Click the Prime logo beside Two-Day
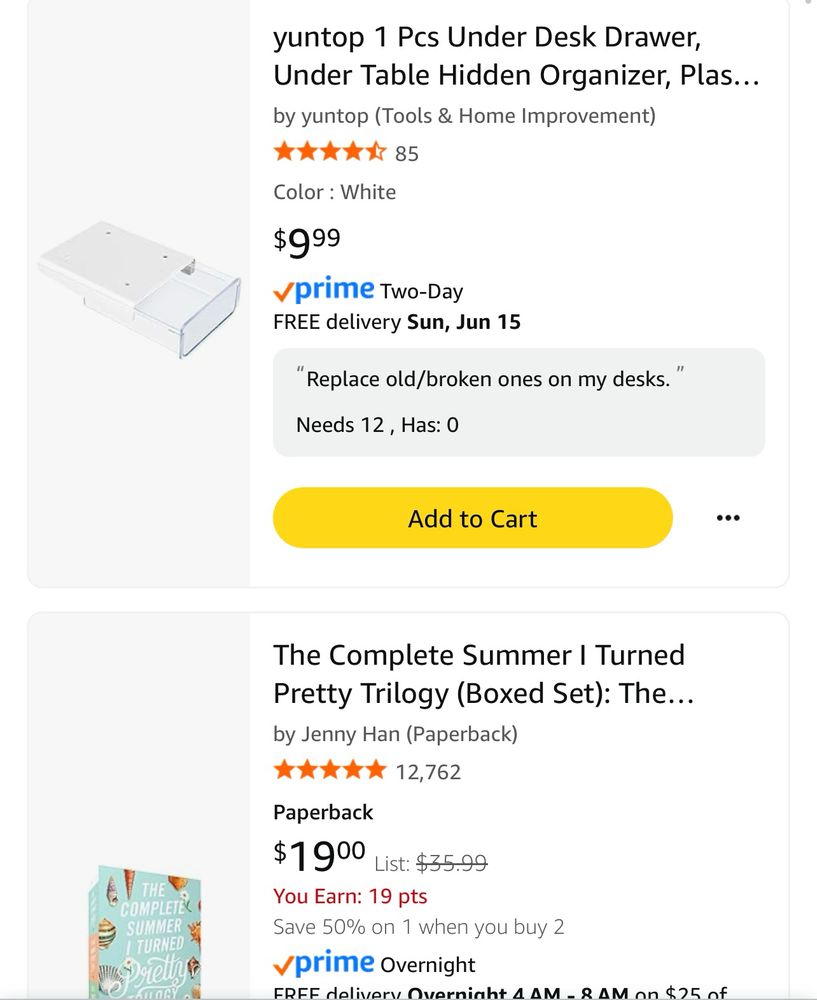The width and height of the screenshot is (817, 1000). 324,290
